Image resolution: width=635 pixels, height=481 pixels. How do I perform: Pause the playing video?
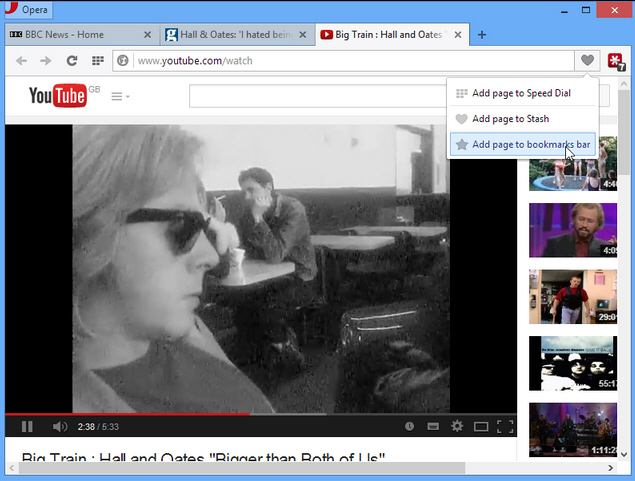click(27, 426)
